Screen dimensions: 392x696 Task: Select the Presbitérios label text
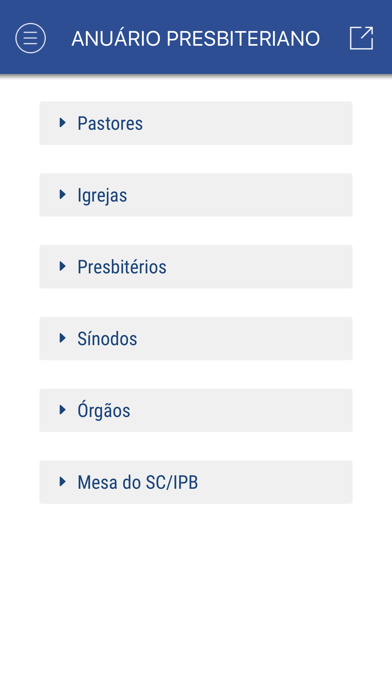(x=122, y=267)
